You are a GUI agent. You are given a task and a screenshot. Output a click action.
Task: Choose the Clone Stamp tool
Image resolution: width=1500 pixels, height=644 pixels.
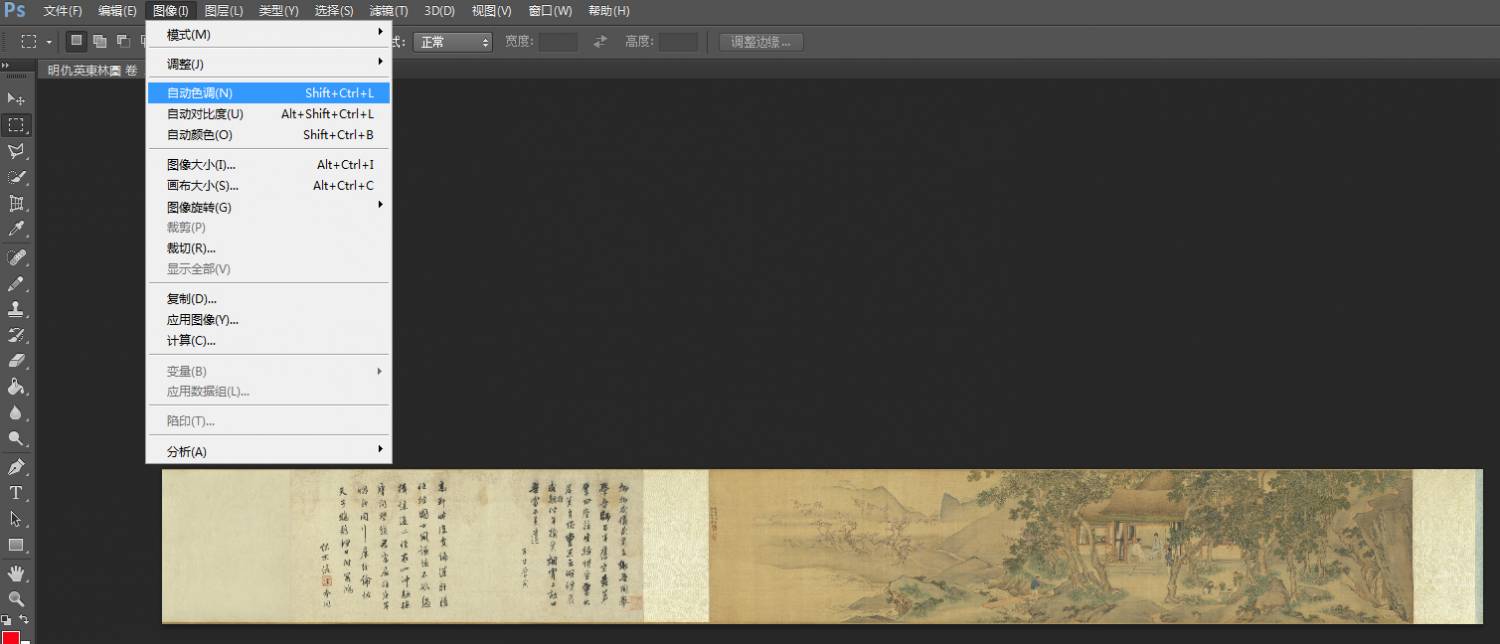pyautogui.click(x=16, y=309)
